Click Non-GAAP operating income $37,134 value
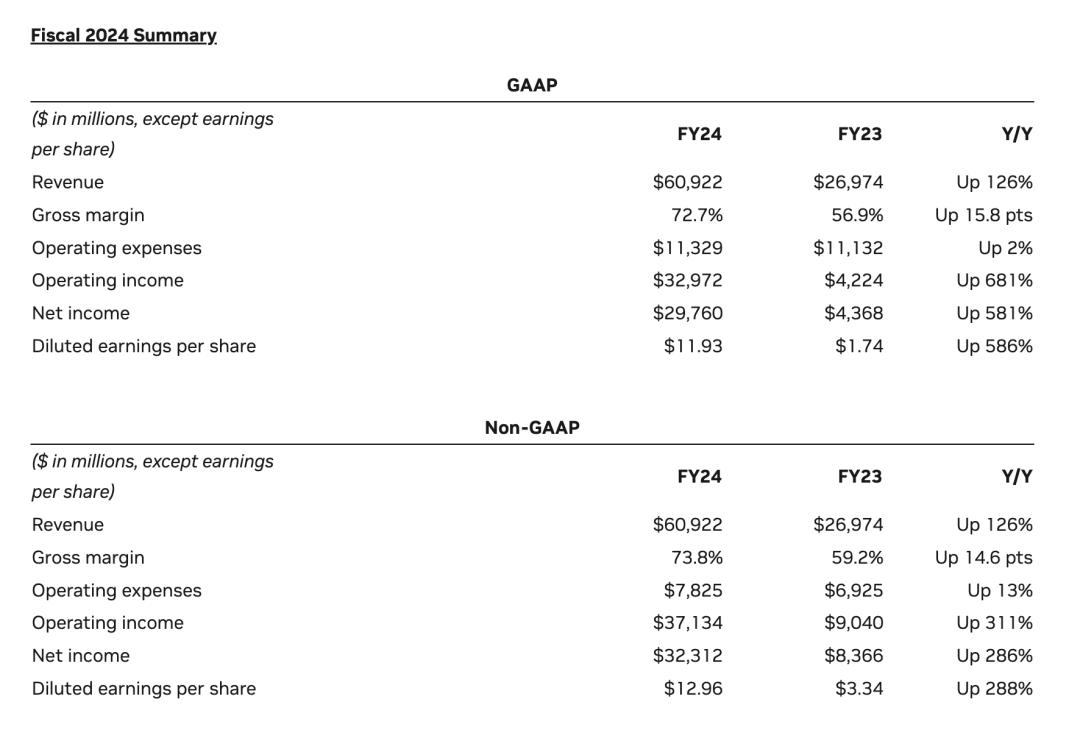This screenshot has height=741, width=1080. [687, 623]
